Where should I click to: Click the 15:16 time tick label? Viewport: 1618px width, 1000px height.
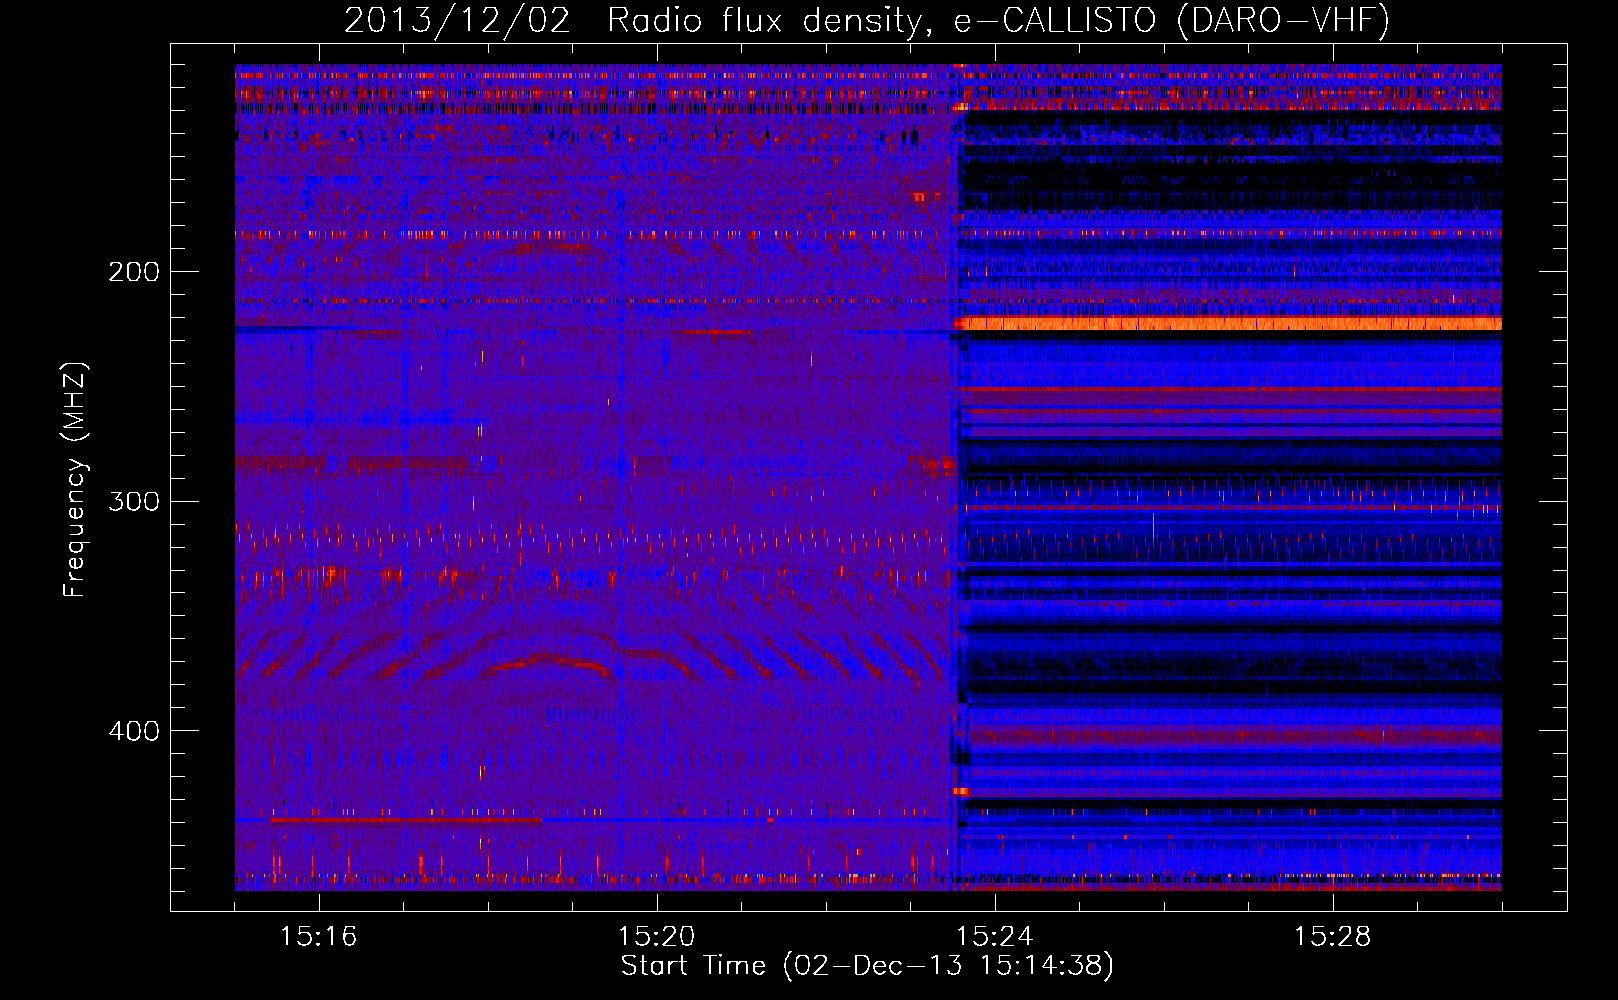pyautogui.click(x=318, y=937)
